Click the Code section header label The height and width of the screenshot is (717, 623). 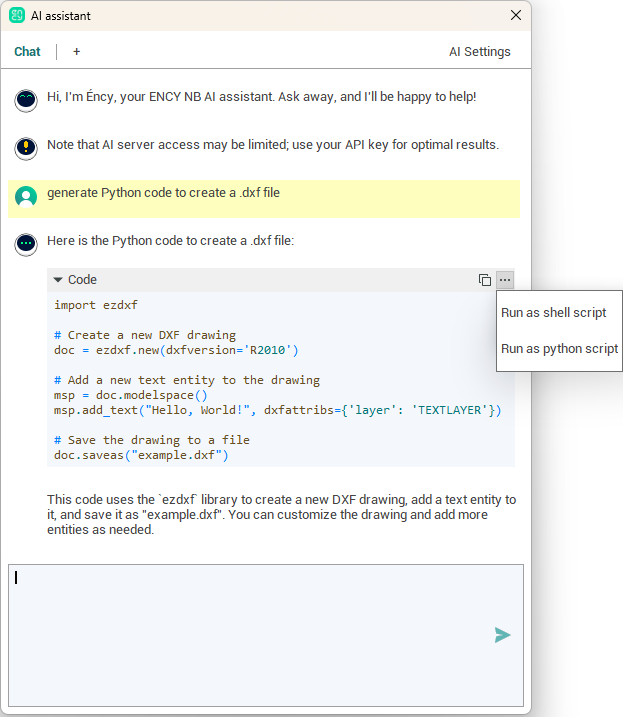coord(82,280)
